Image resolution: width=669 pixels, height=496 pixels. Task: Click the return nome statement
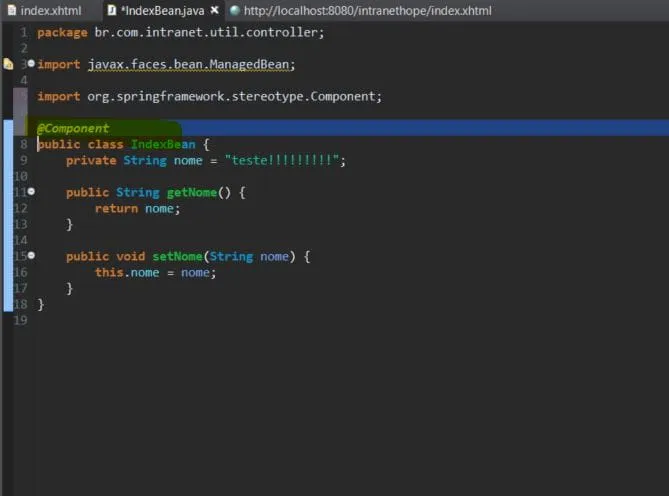(137, 209)
